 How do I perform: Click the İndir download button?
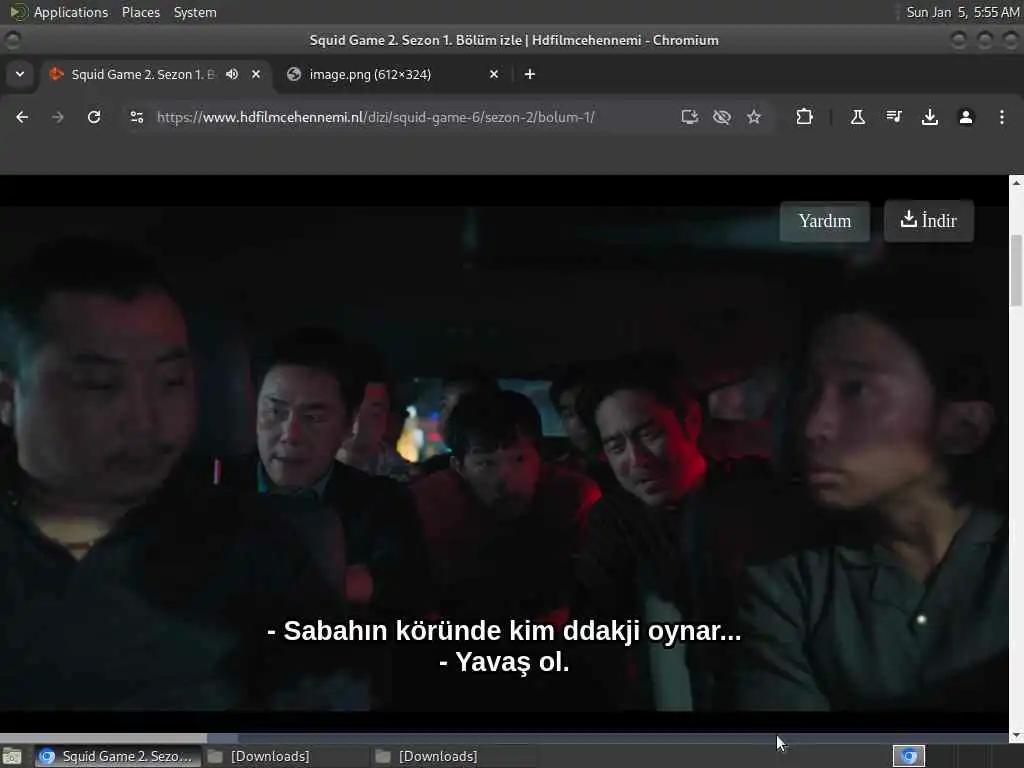pos(929,221)
